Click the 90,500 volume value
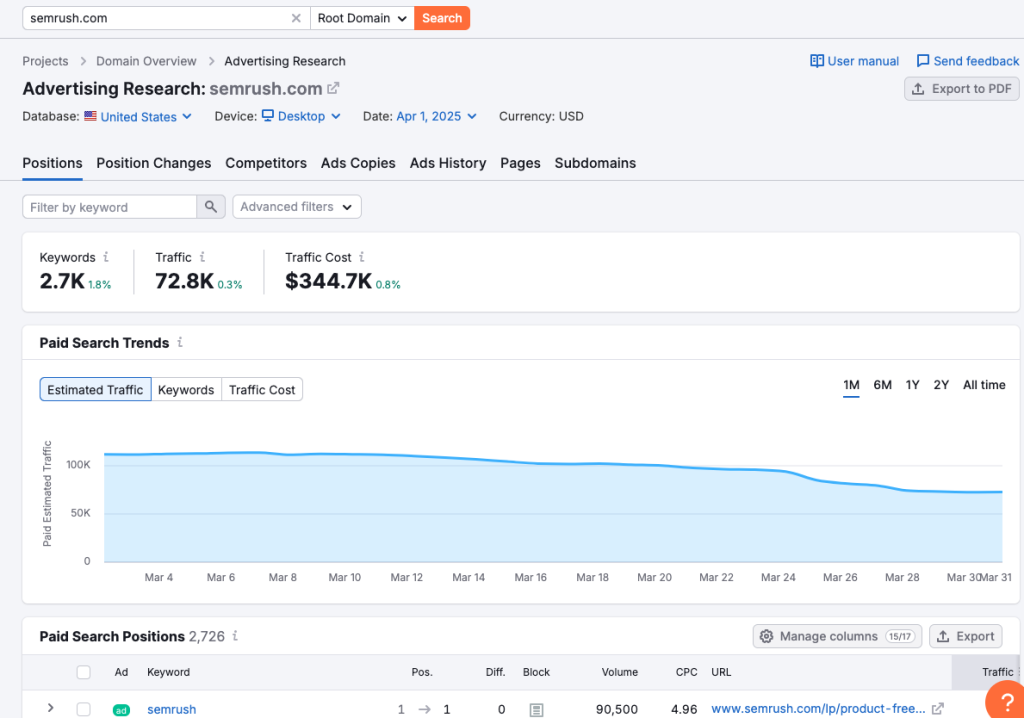Viewport: 1024px width, 718px height. click(616, 710)
